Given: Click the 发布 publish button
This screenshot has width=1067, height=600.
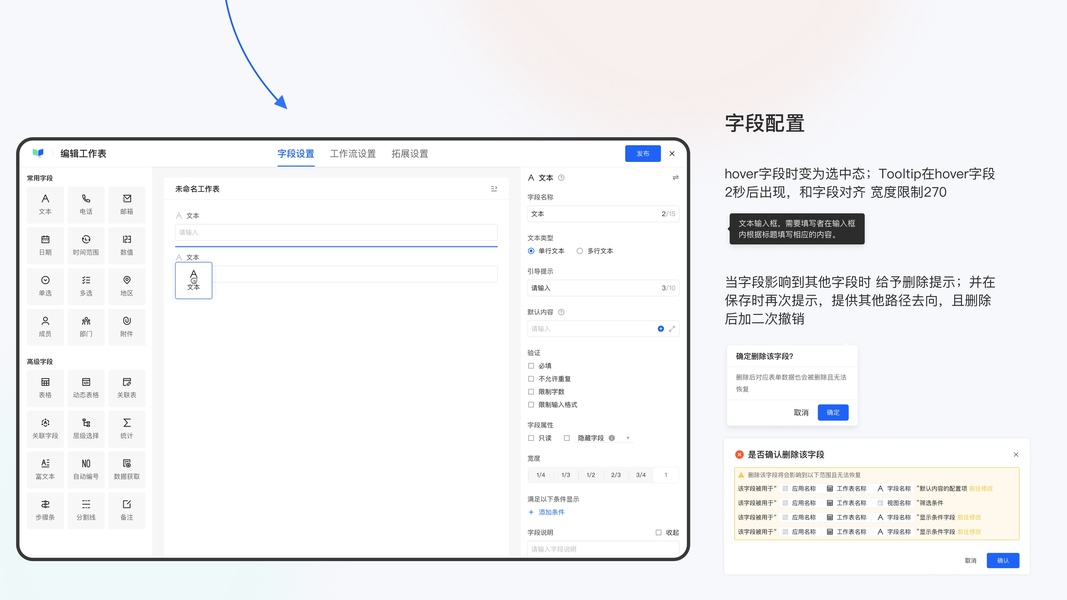Looking at the screenshot, I should [643, 154].
